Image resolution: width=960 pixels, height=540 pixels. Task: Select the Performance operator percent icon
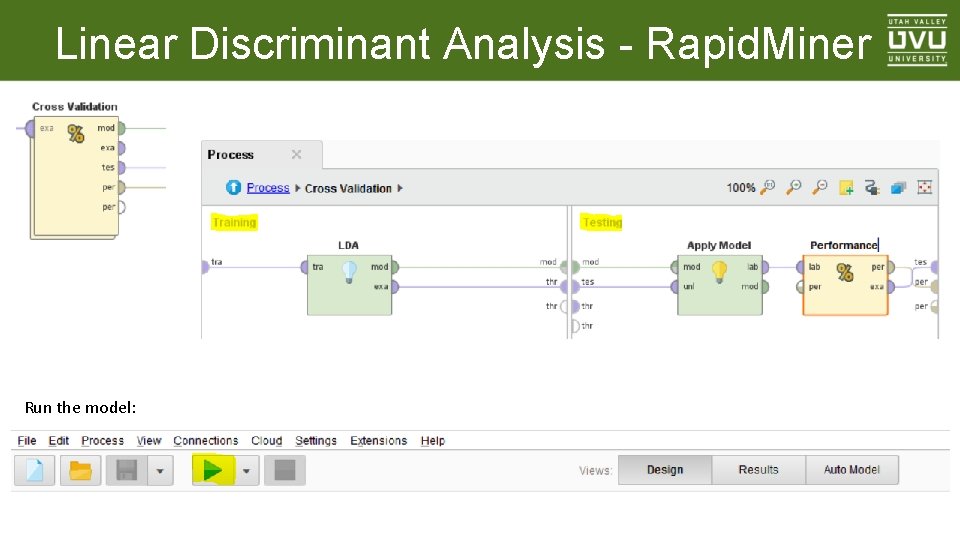point(845,272)
